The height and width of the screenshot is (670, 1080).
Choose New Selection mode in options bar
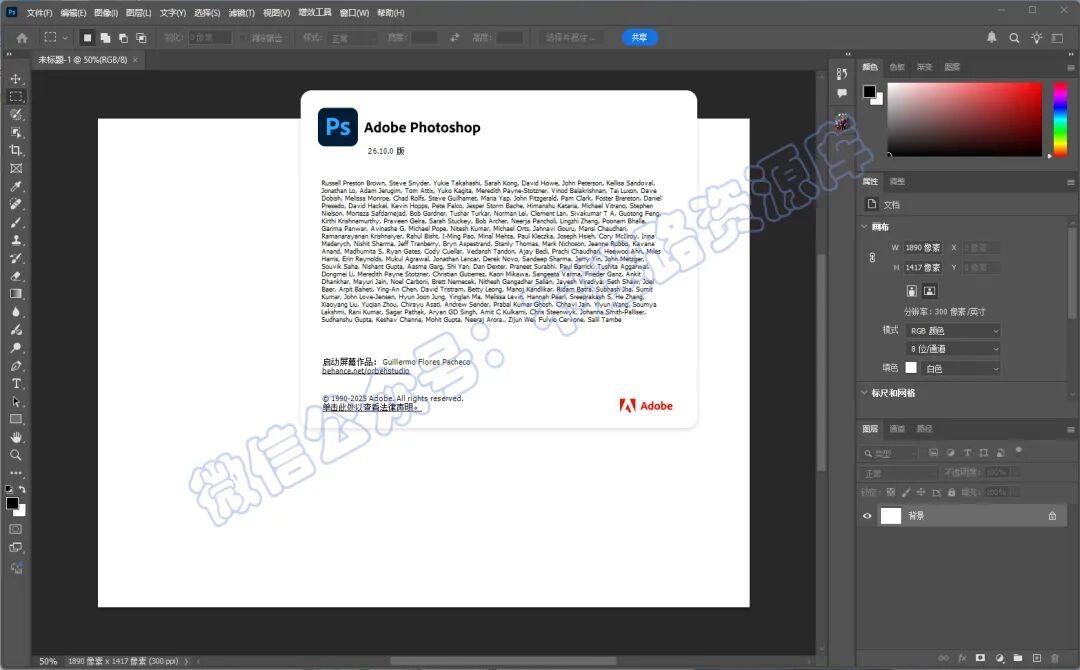[87, 38]
